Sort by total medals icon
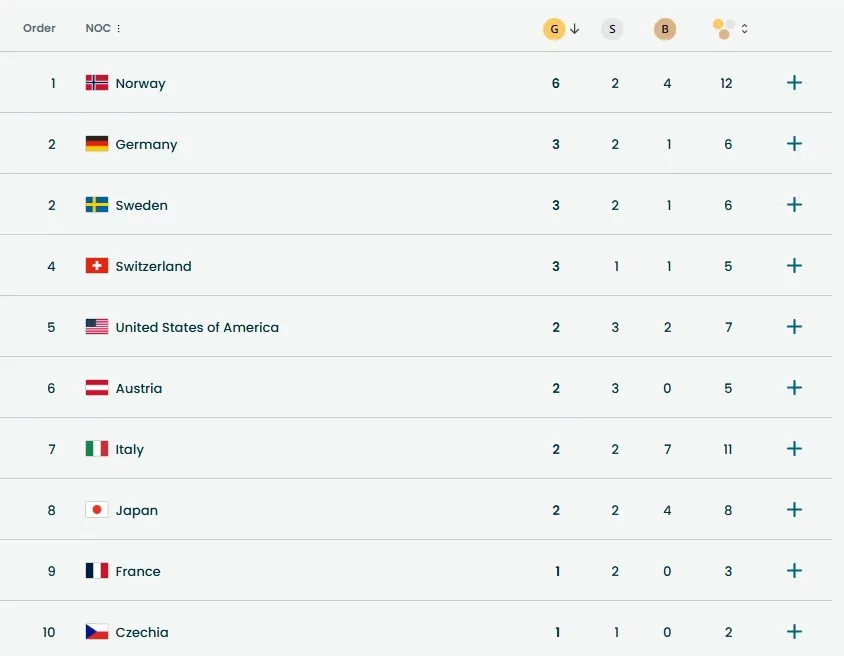Image resolution: width=844 pixels, height=656 pixels. click(724, 29)
